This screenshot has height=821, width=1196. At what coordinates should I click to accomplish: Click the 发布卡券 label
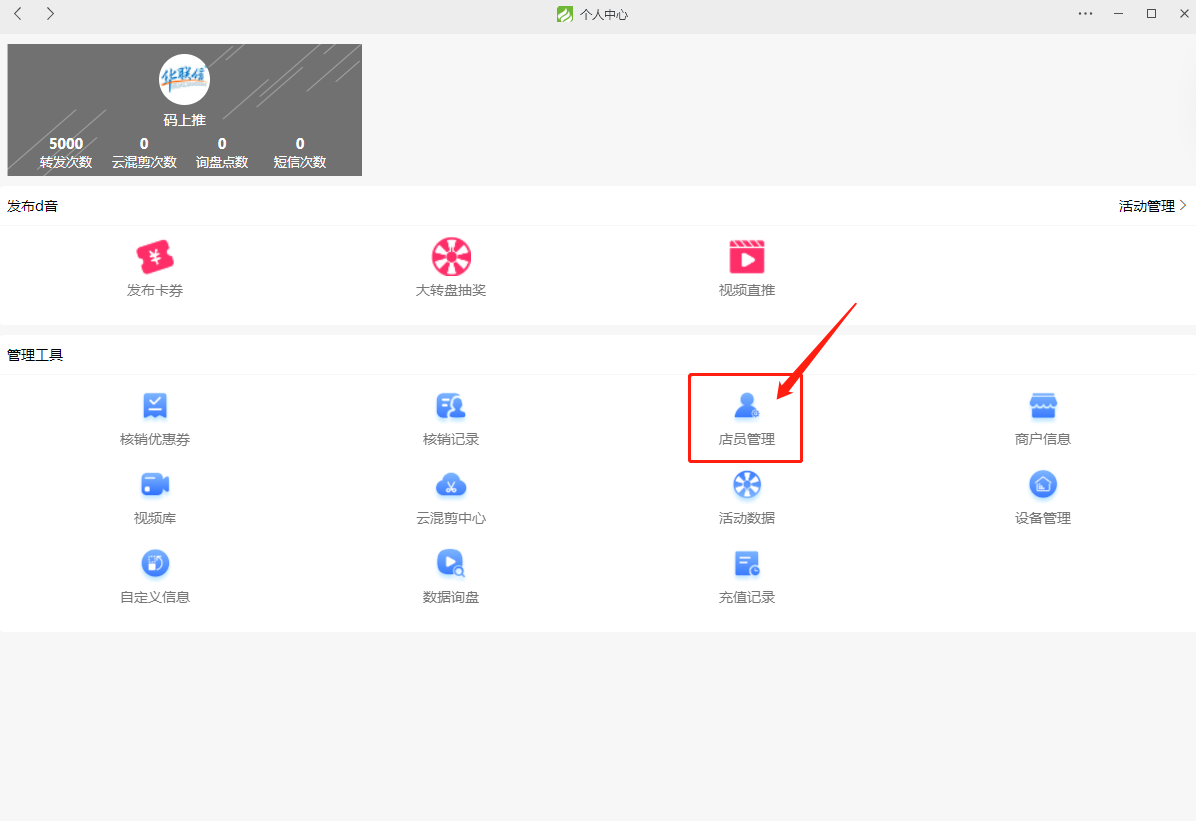pos(155,291)
